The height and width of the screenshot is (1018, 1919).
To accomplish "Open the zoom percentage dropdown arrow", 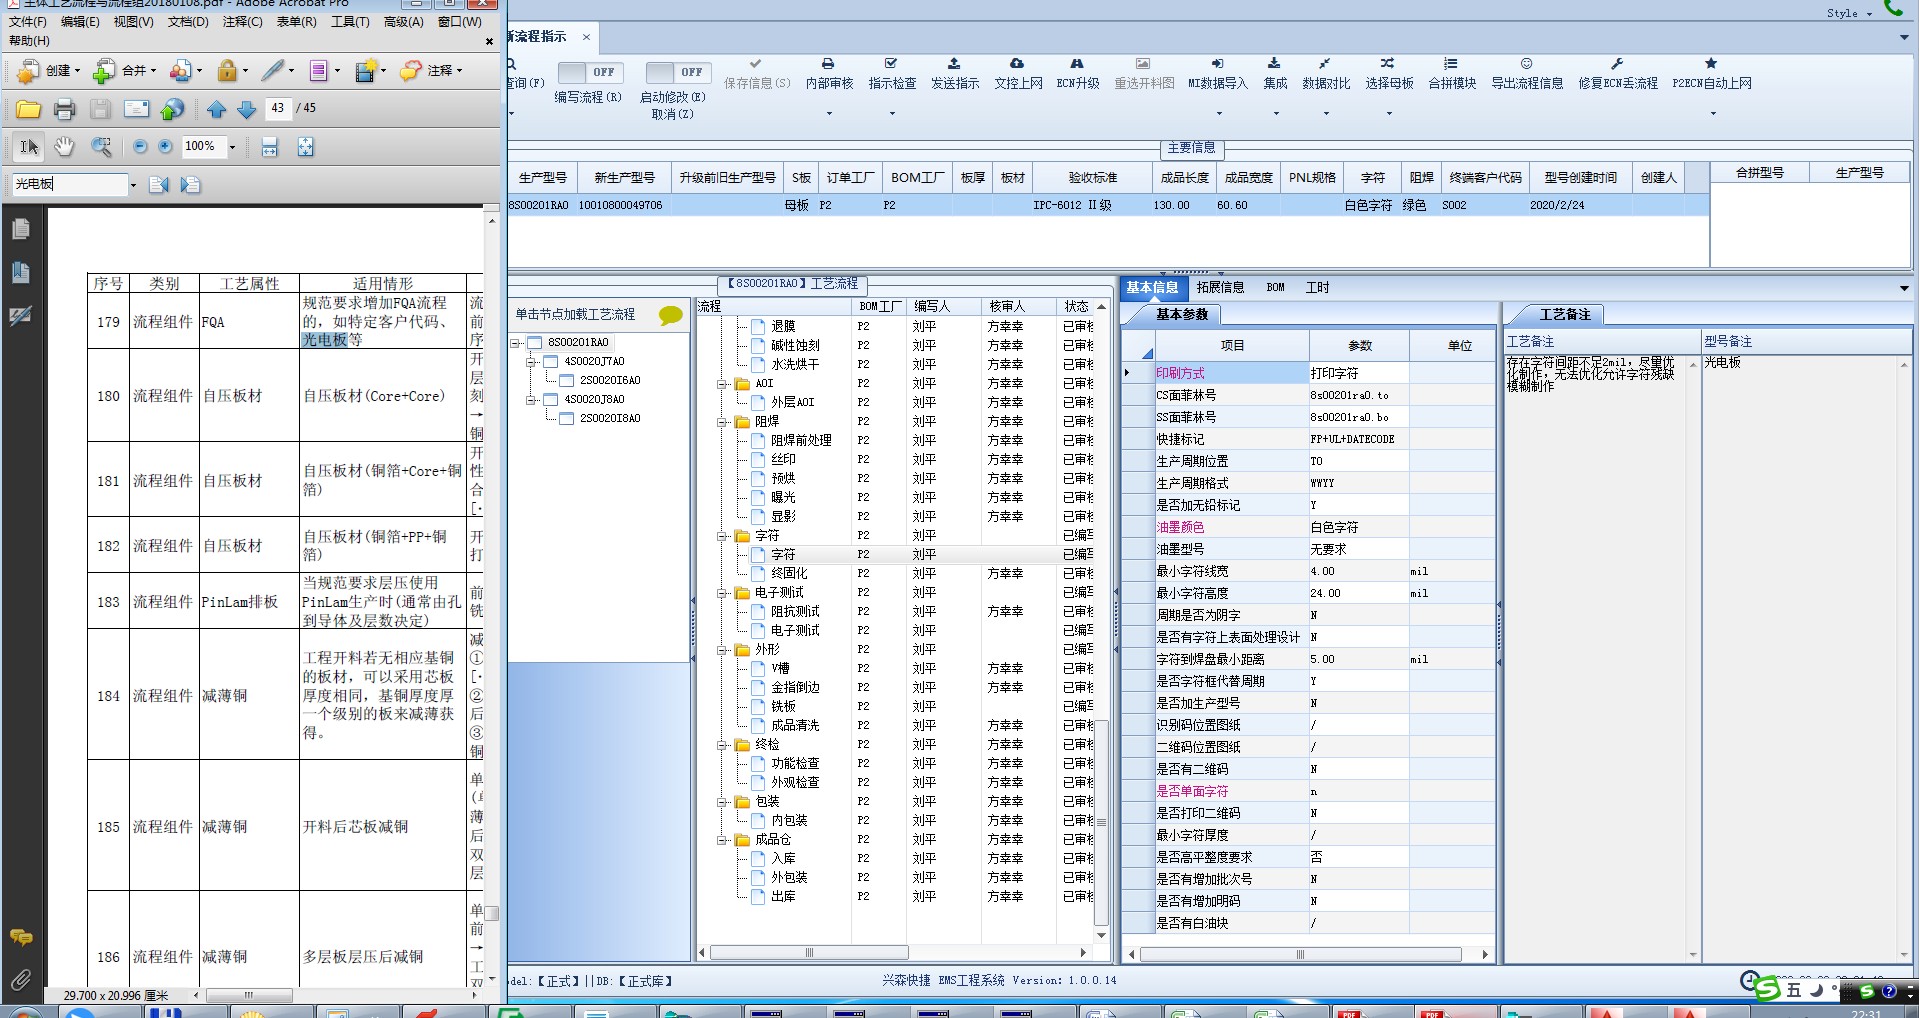I will (232, 147).
